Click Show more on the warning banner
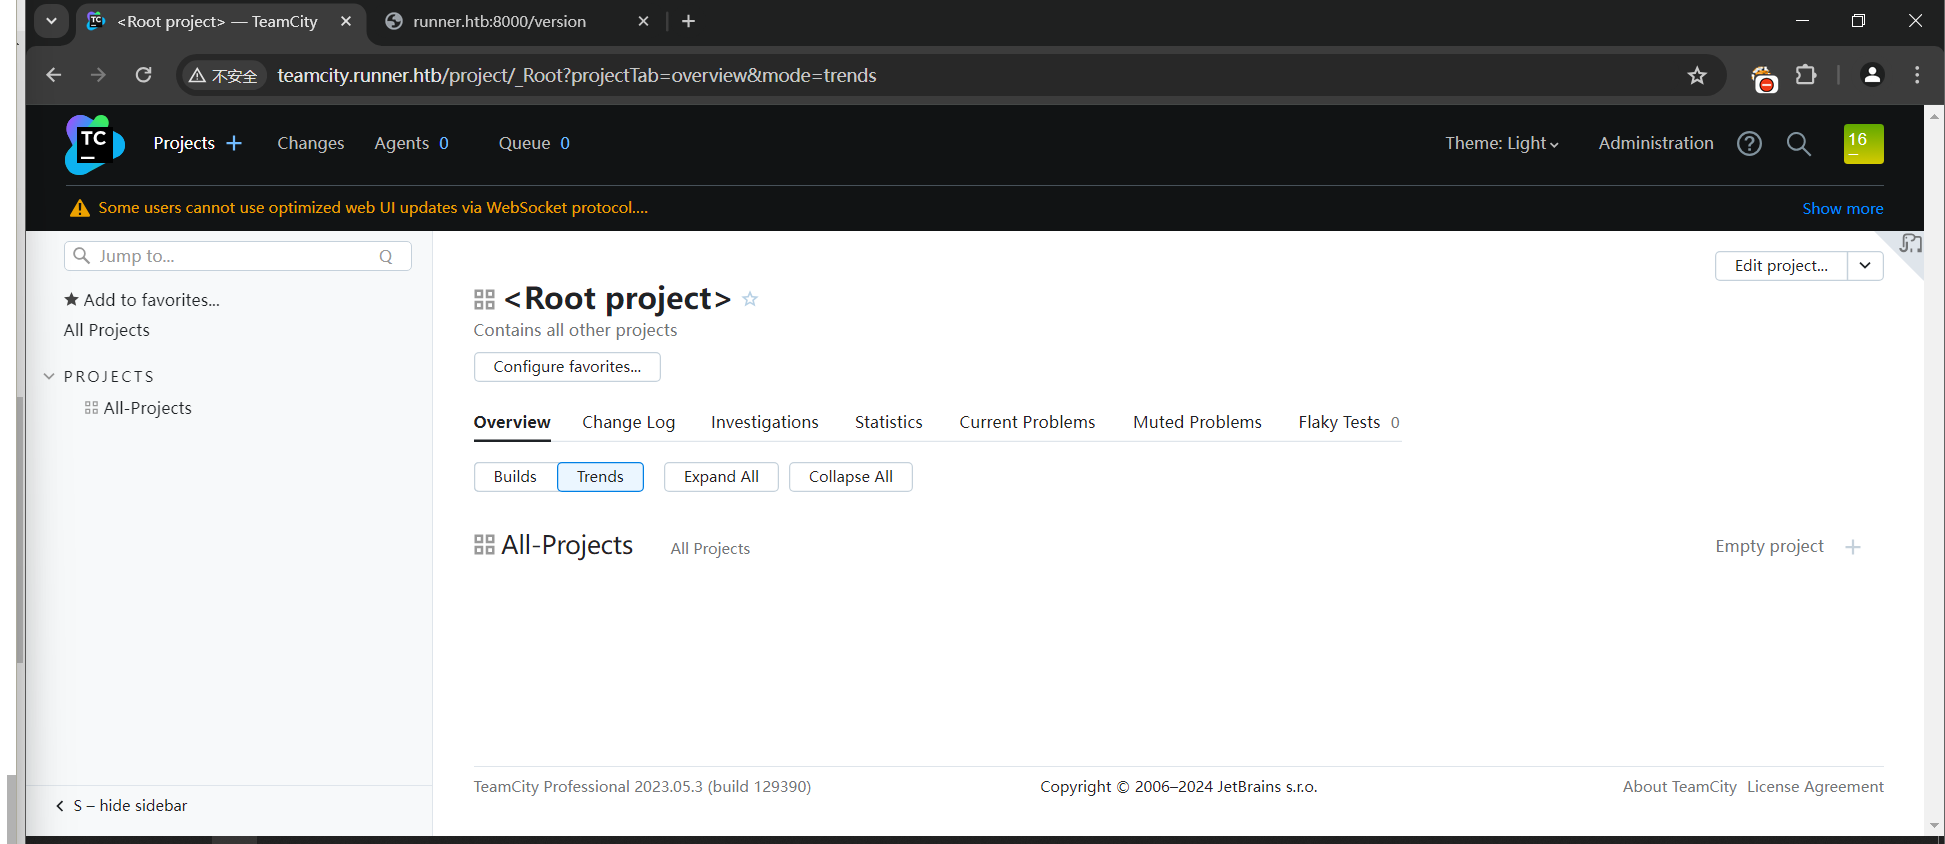Image resolution: width=1945 pixels, height=844 pixels. (1842, 208)
